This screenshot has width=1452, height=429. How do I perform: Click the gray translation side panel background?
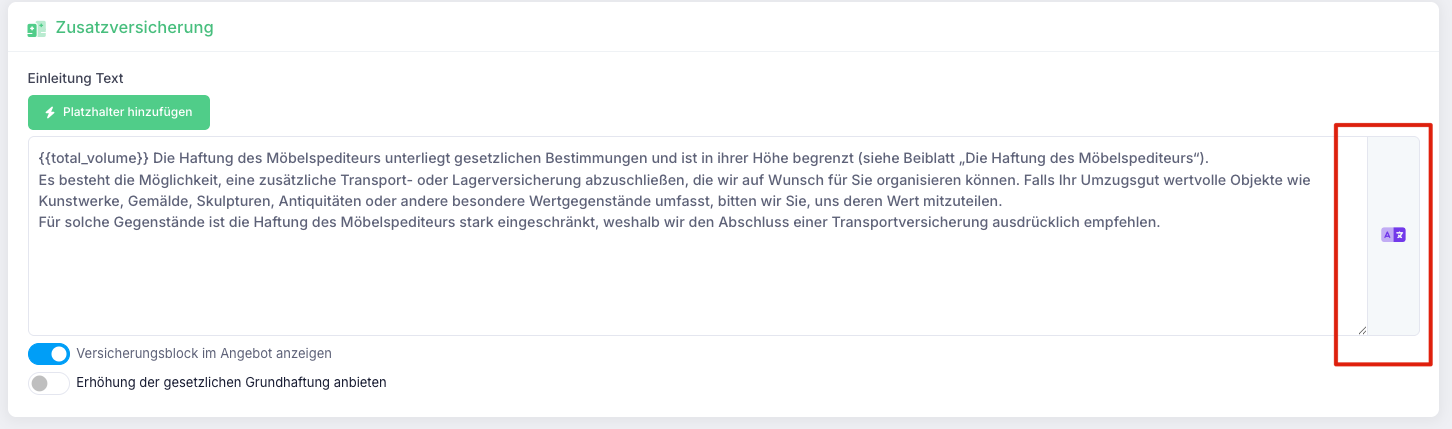pyautogui.click(x=1393, y=290)
